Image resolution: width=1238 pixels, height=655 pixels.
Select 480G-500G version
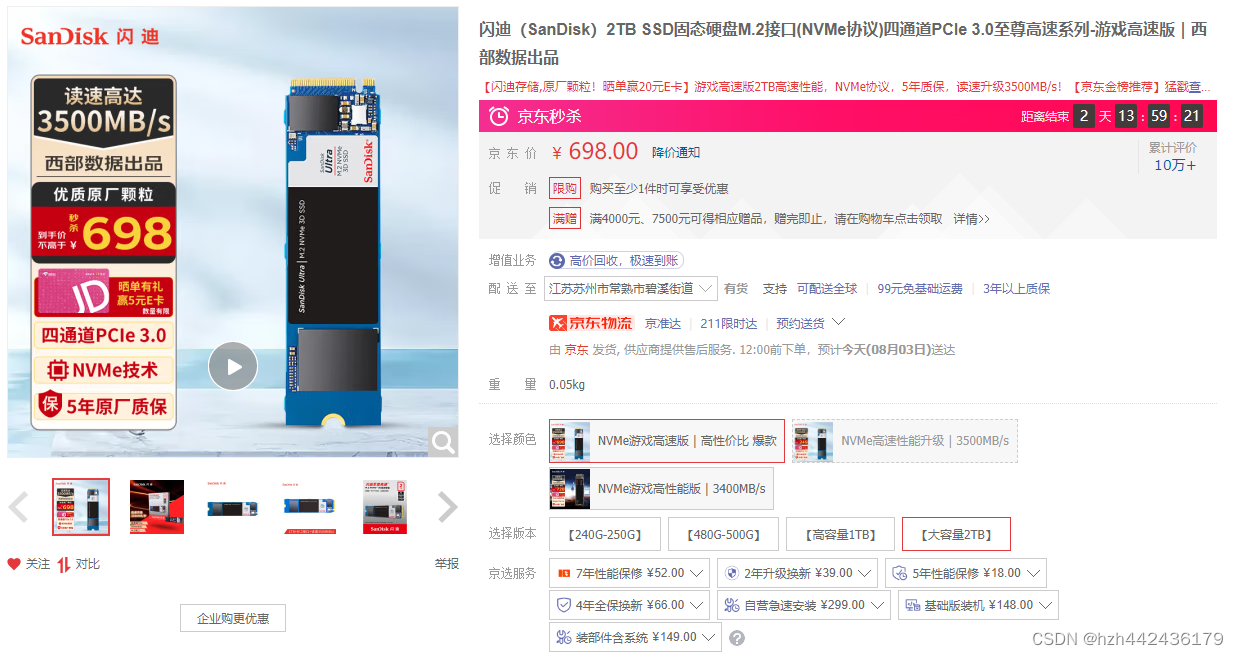coord(723,534)
